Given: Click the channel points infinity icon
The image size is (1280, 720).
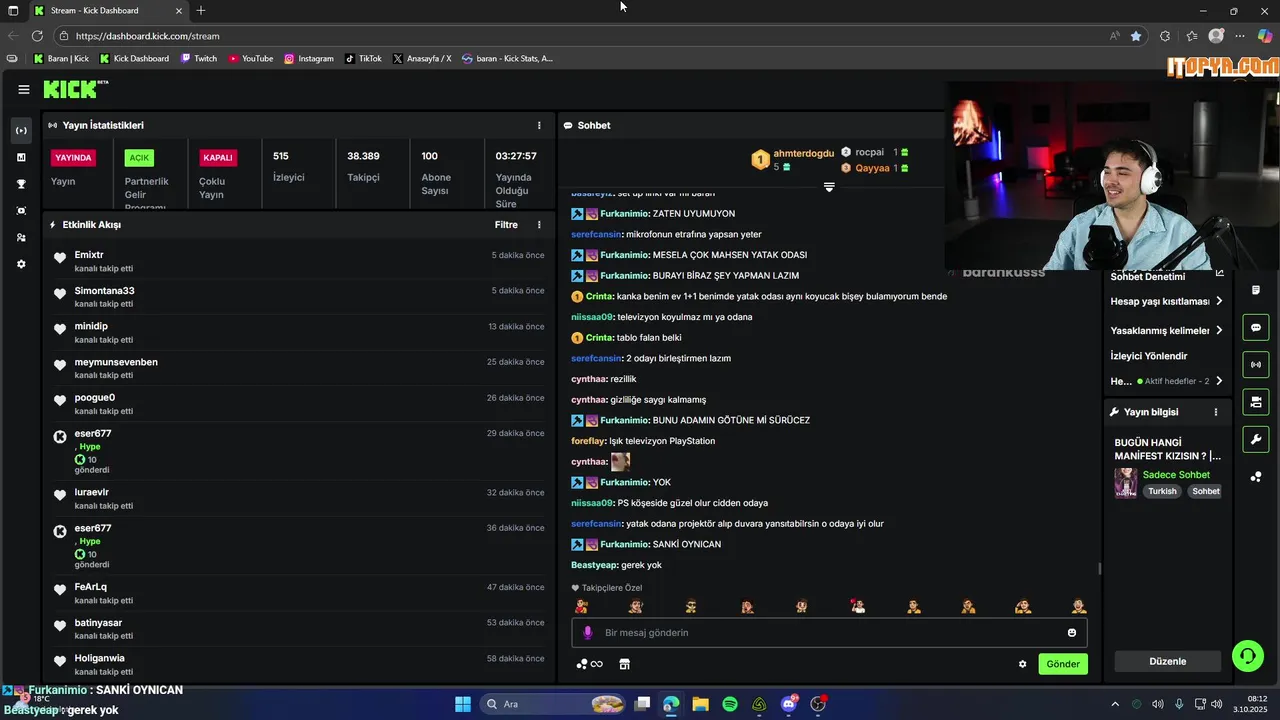Looking at the screenshot, I should pyautogui.click(x=590, y=664).
